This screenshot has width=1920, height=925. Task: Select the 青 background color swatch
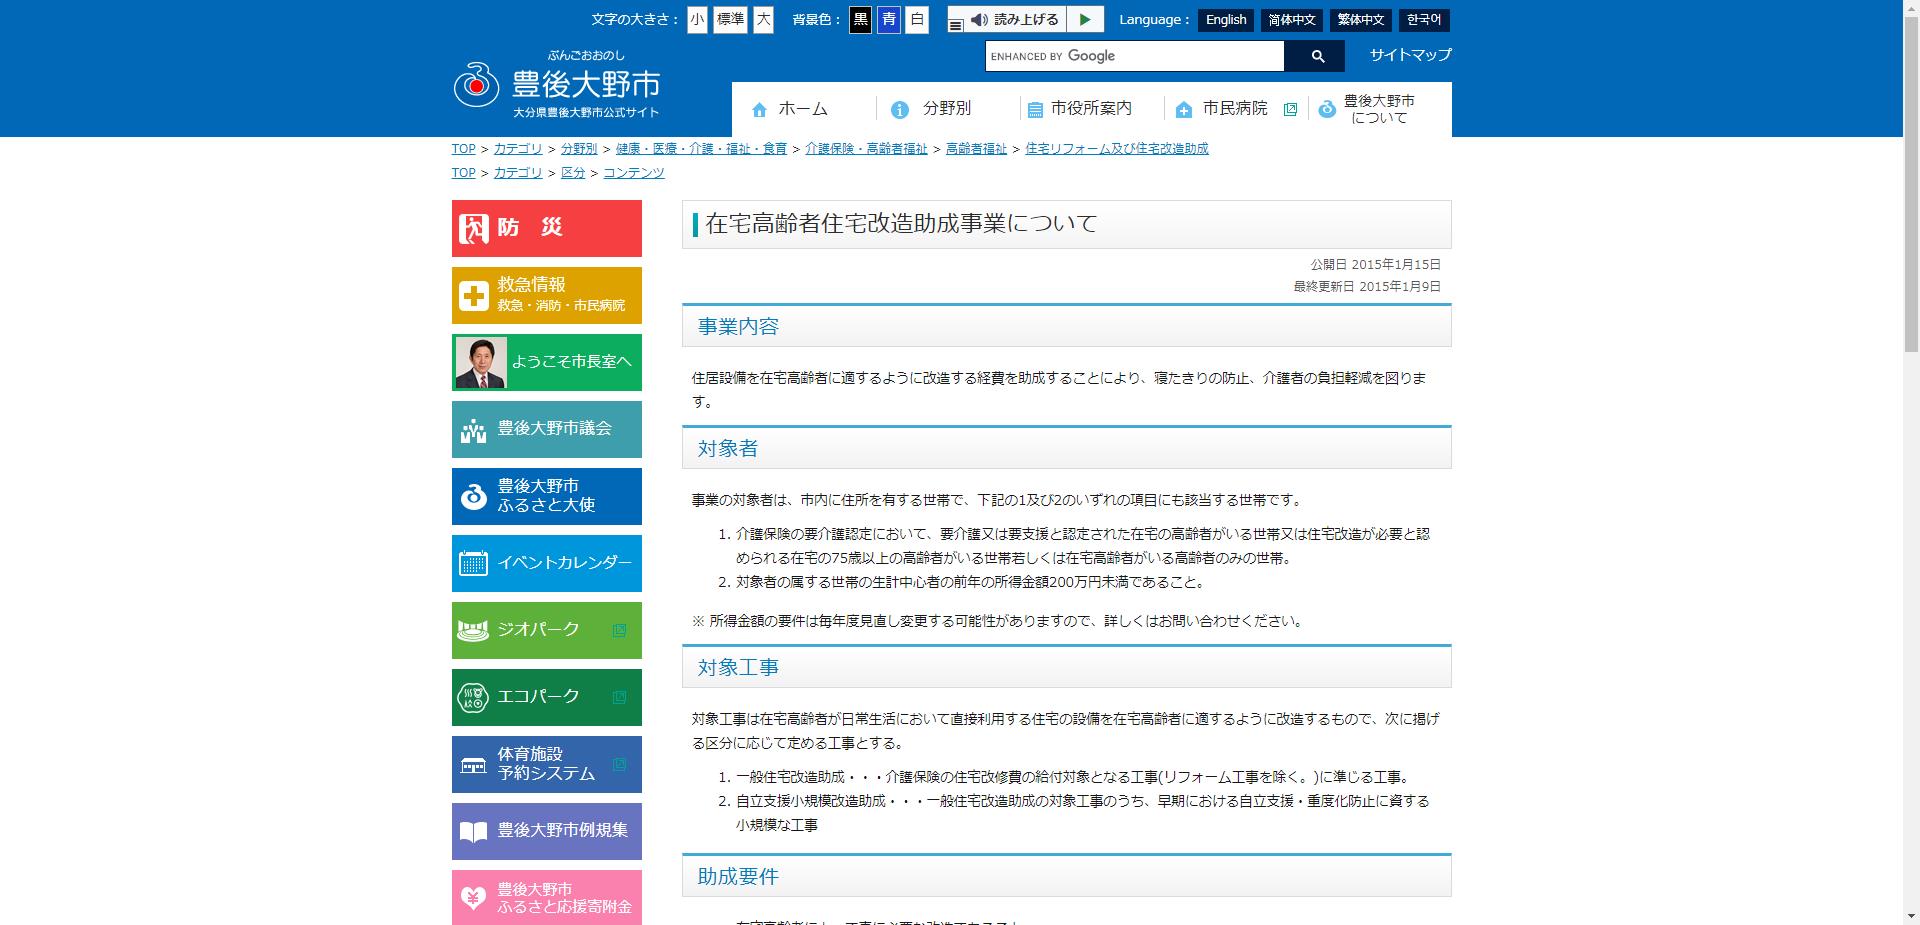click(888, 19)
